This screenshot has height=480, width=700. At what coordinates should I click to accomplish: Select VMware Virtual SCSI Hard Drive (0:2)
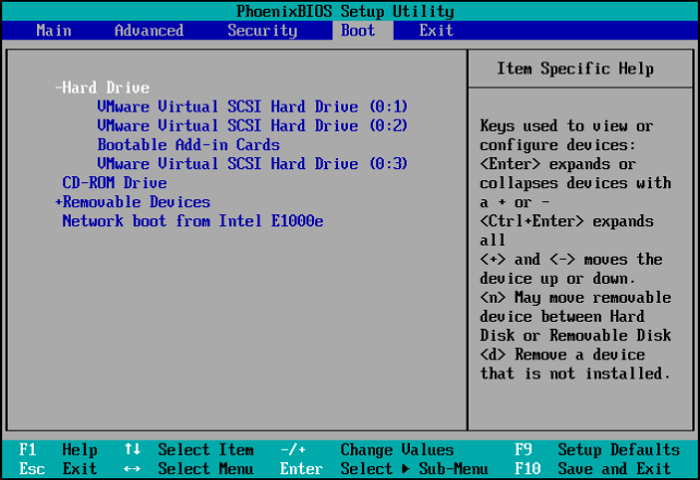click(252, 126)
